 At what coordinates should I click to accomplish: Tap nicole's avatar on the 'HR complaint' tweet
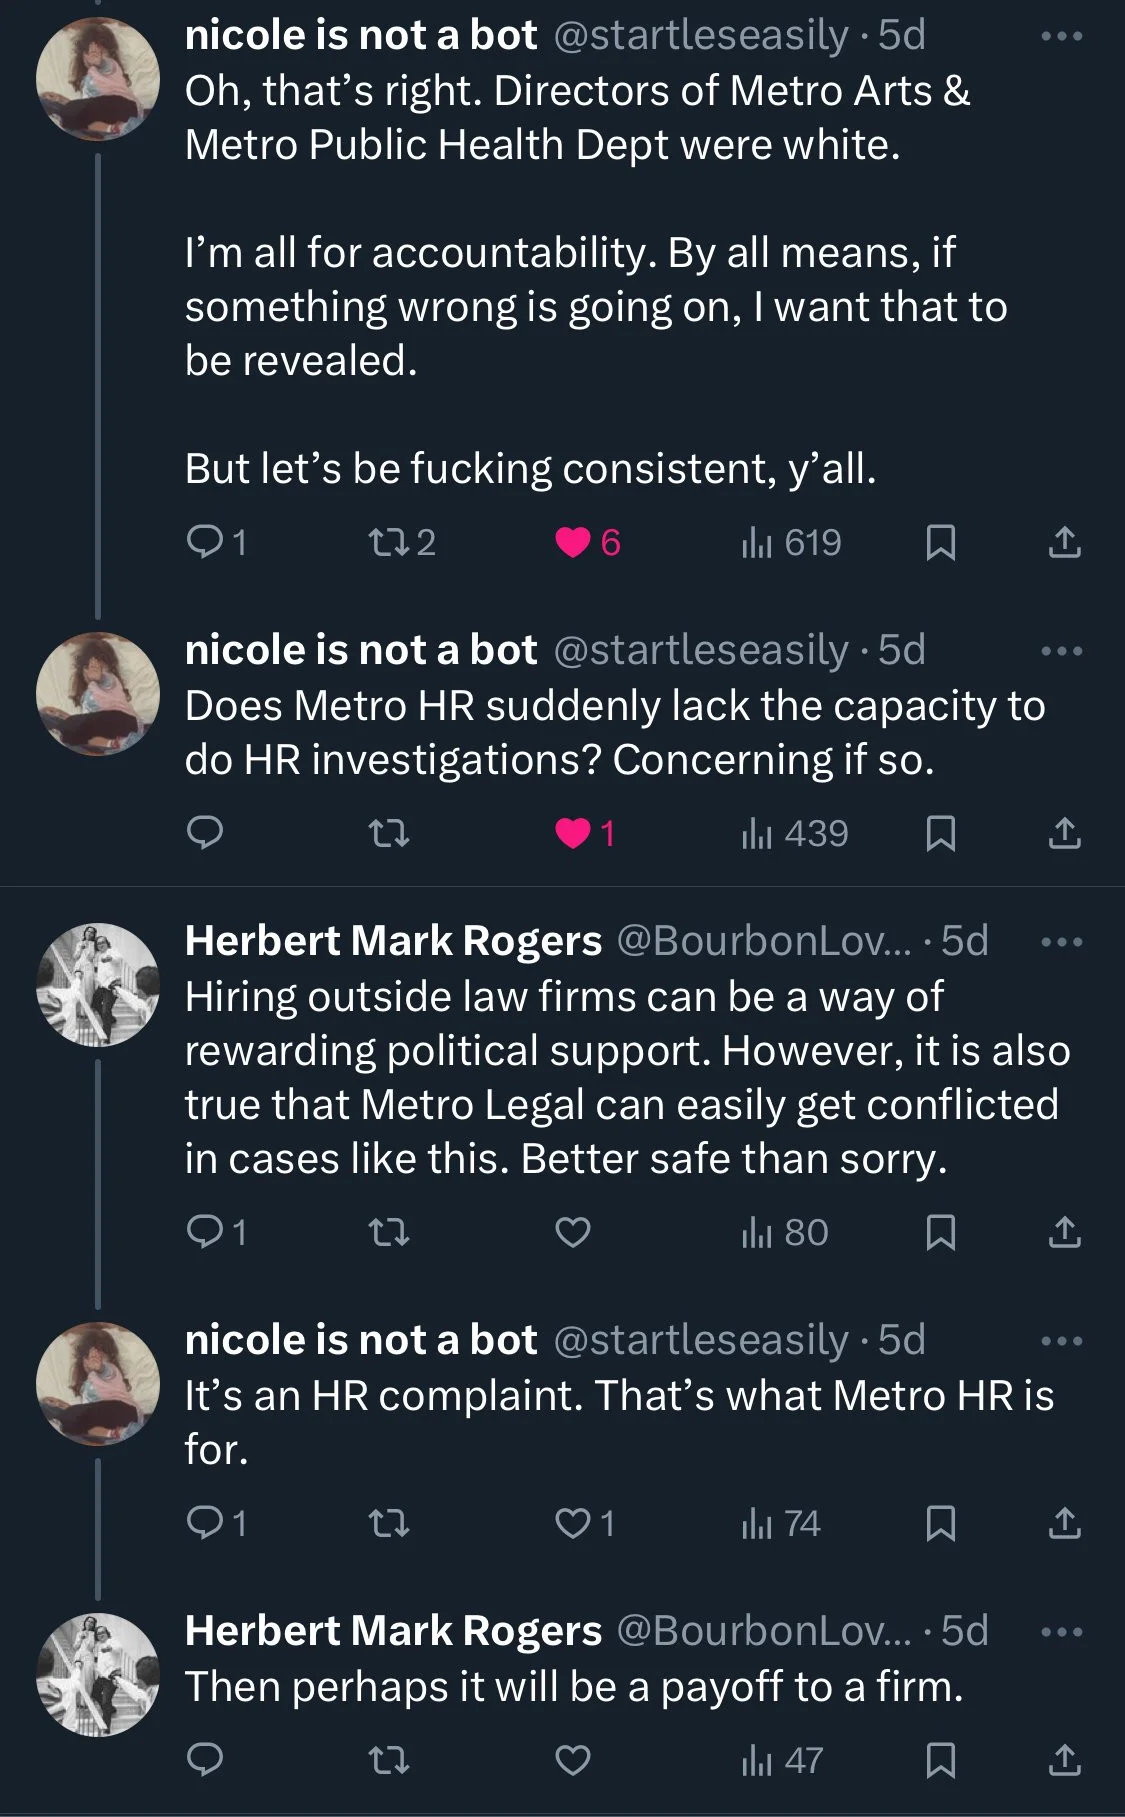(x=98, y=1383)
